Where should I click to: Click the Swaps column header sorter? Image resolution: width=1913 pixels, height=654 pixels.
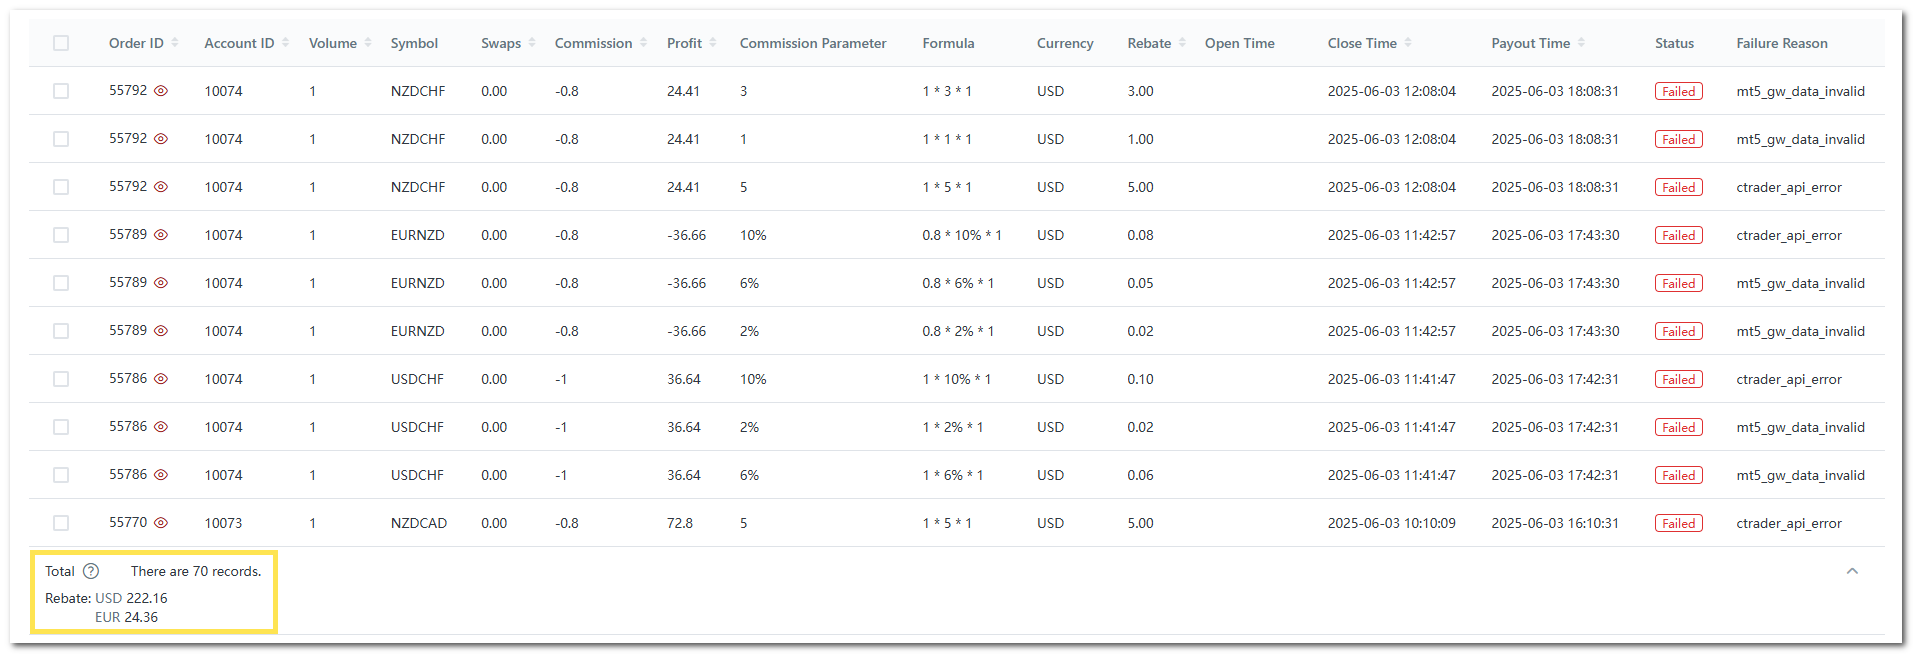[x=532, y=43]
